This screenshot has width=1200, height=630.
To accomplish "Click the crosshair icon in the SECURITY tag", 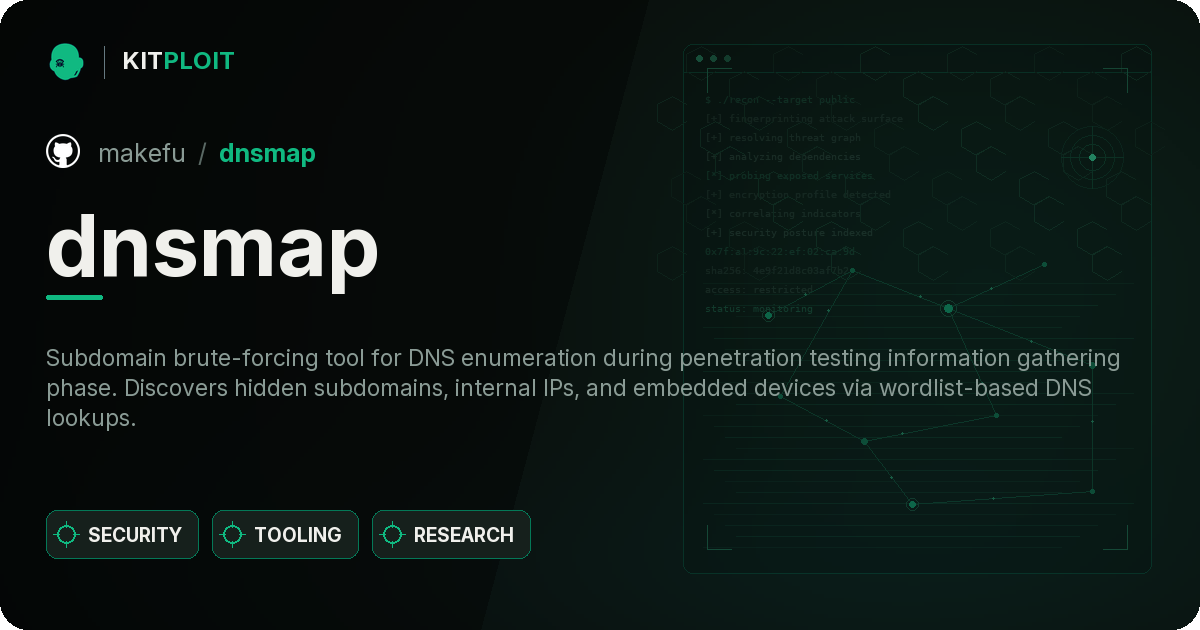I will (x=67, y=535).
